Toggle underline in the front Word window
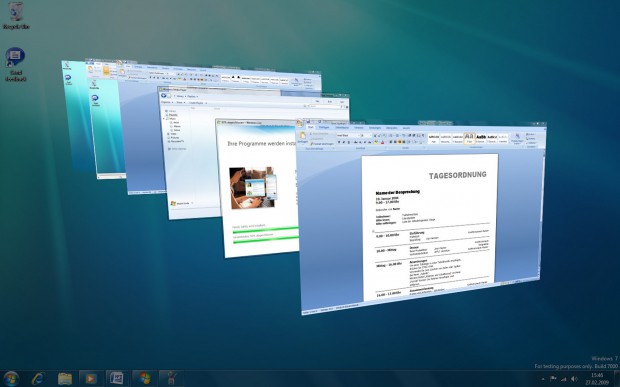The width and height of the screenshot is (620, 387). [x=349, y=142]
